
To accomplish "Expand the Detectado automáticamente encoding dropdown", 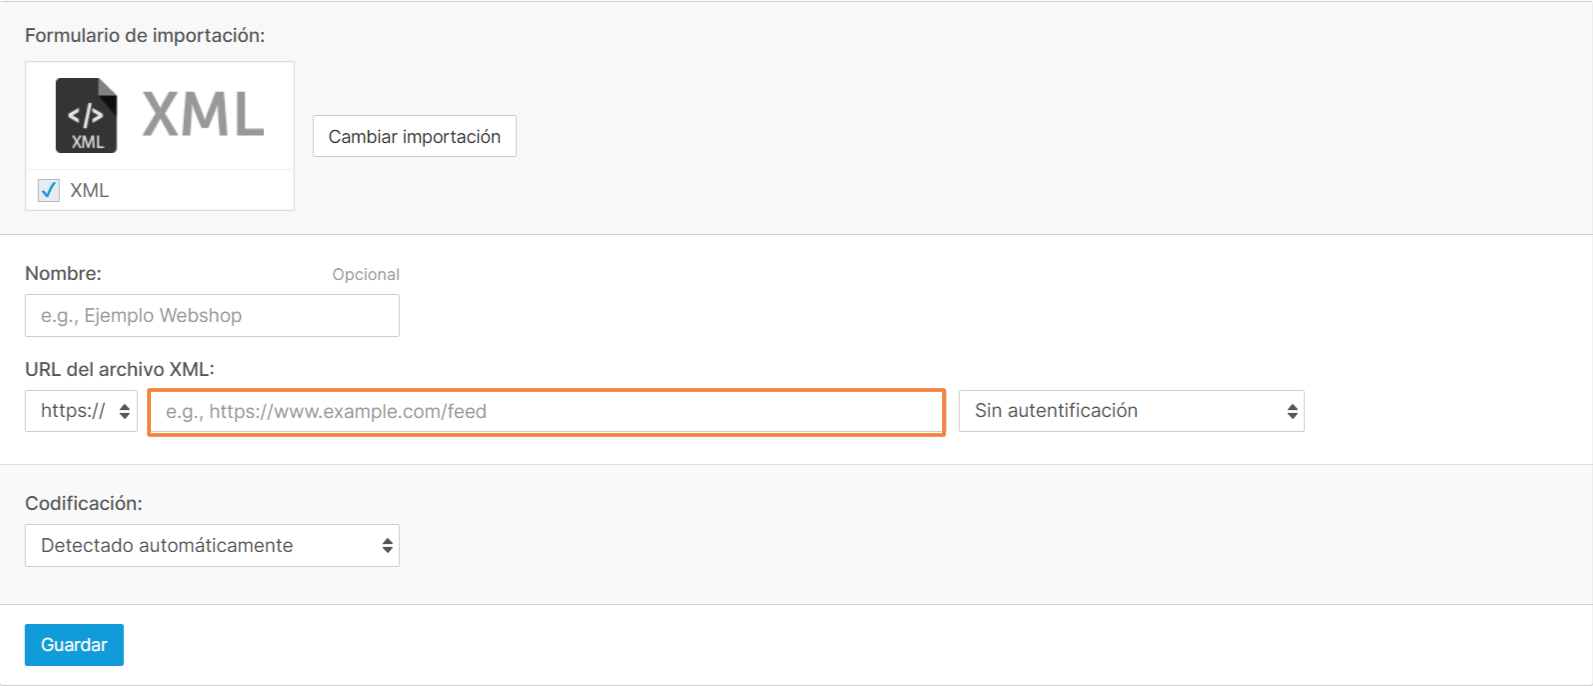I will coord(212,546).
